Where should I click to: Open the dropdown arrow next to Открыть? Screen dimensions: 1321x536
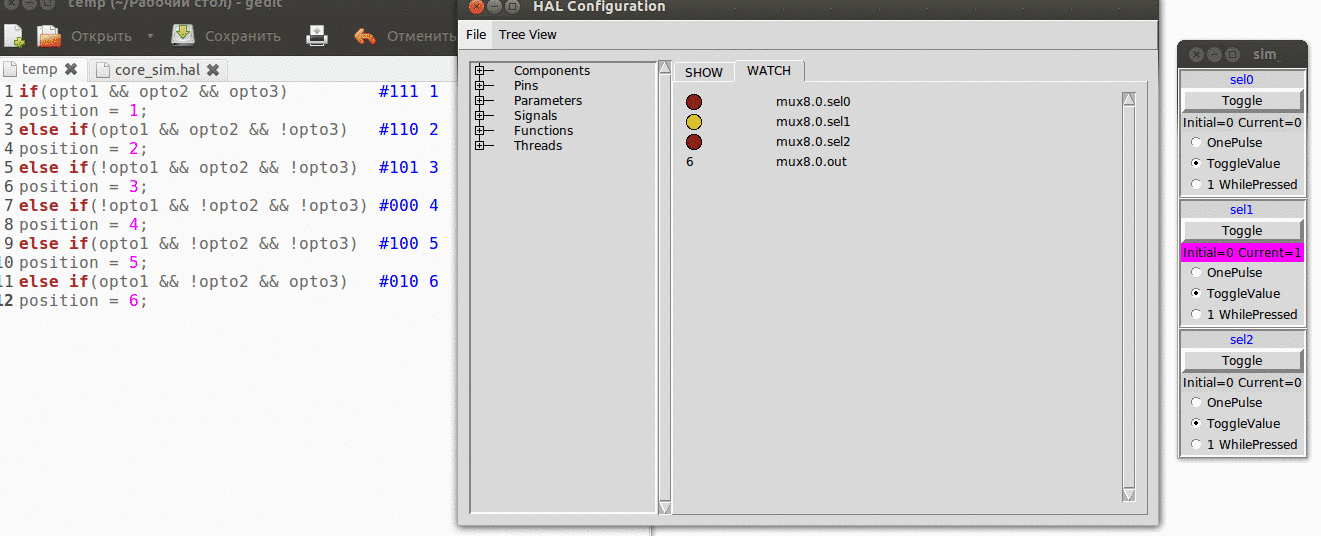(x=150, y=36)
